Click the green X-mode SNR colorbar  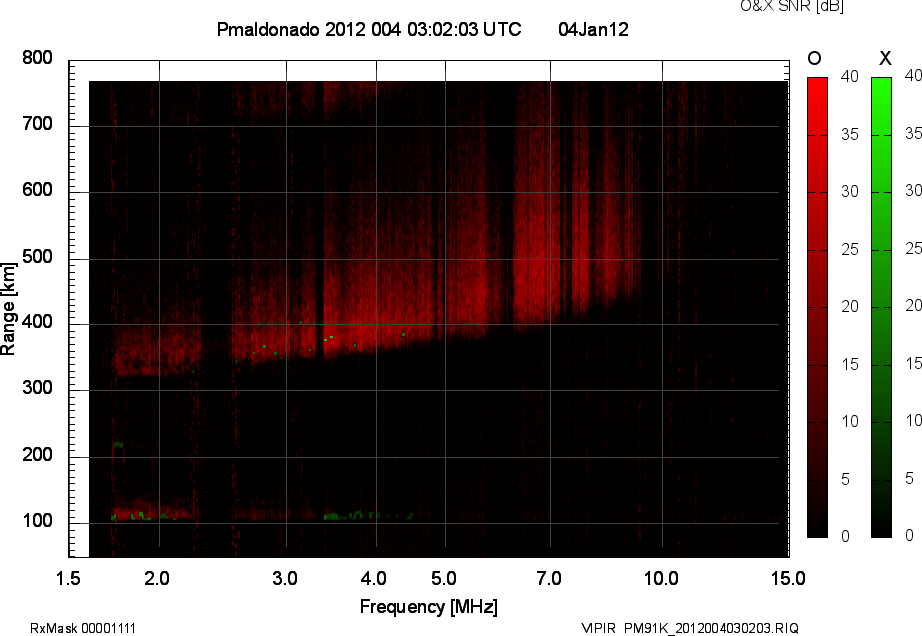[881, 307]
